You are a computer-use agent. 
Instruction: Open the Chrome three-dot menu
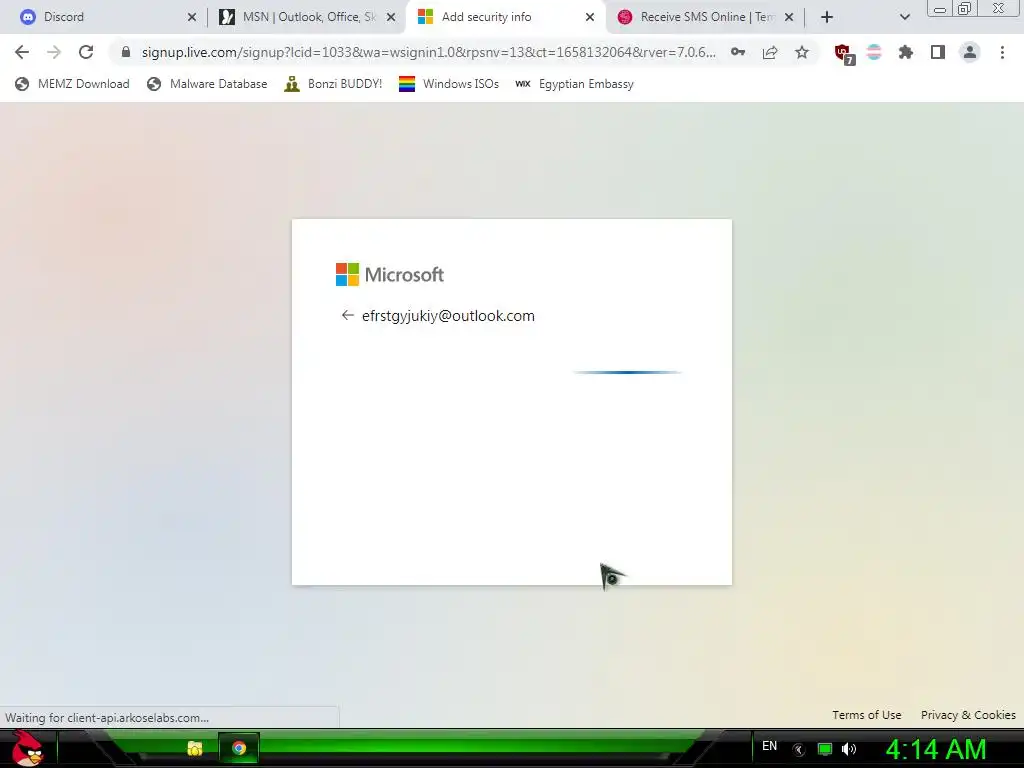coord(1002,52)
